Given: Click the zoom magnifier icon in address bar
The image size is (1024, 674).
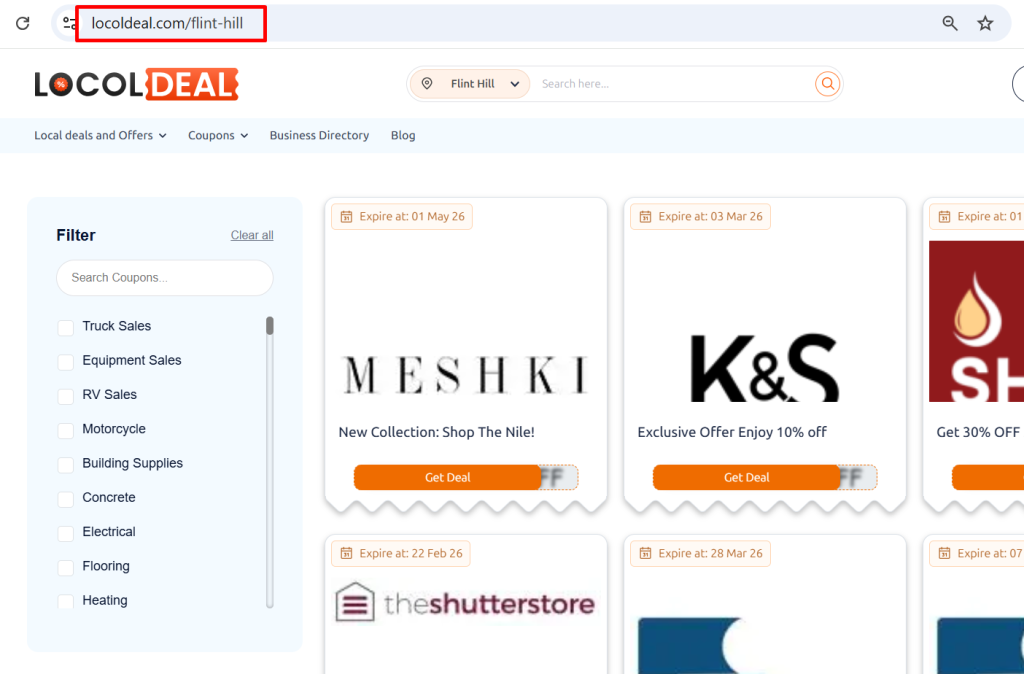Looking at the screenshot, I should [950, 23].
